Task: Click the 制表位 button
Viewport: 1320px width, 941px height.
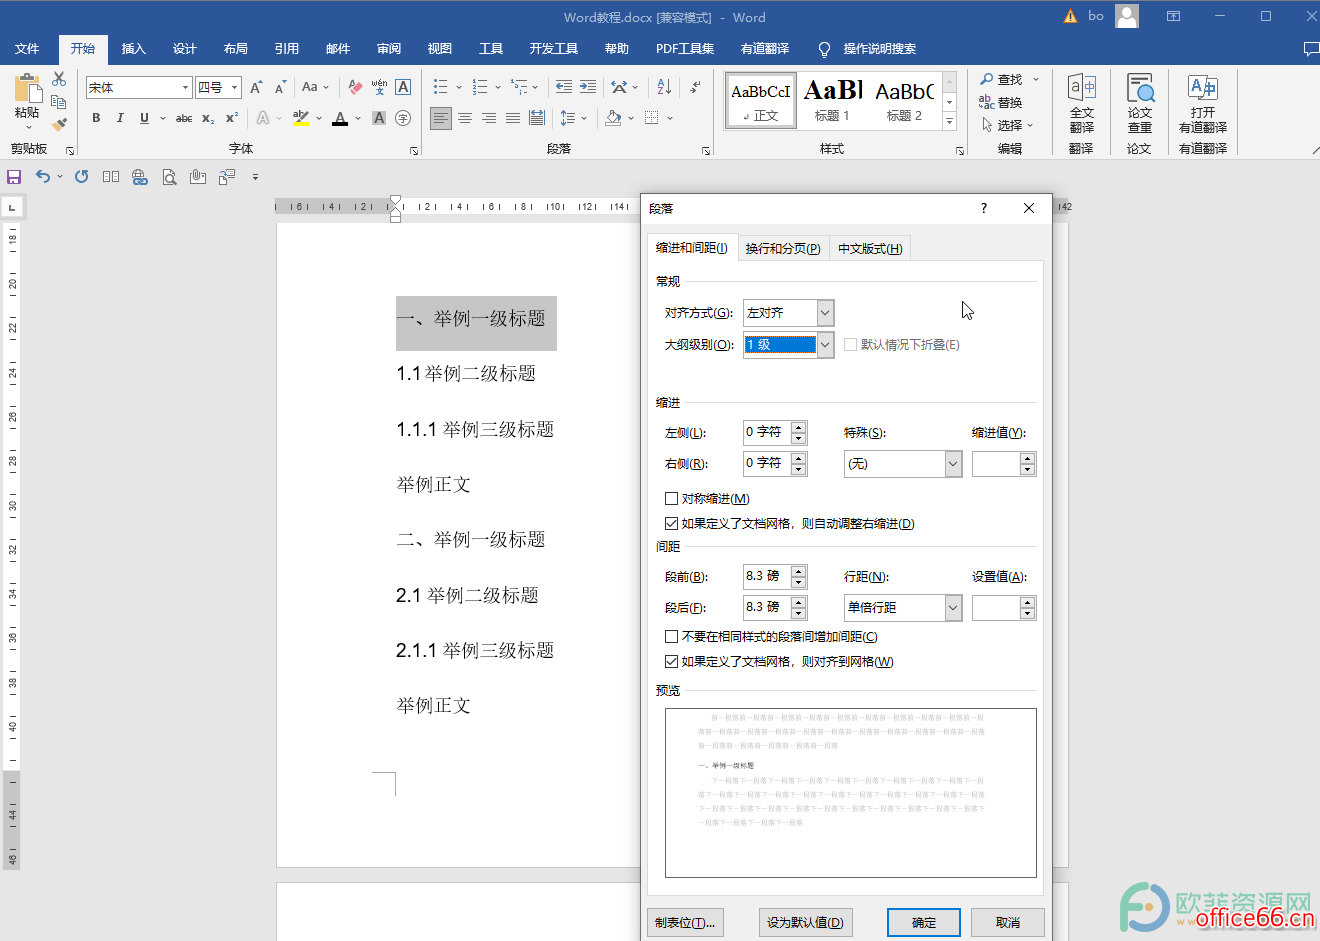Action: 685,922
